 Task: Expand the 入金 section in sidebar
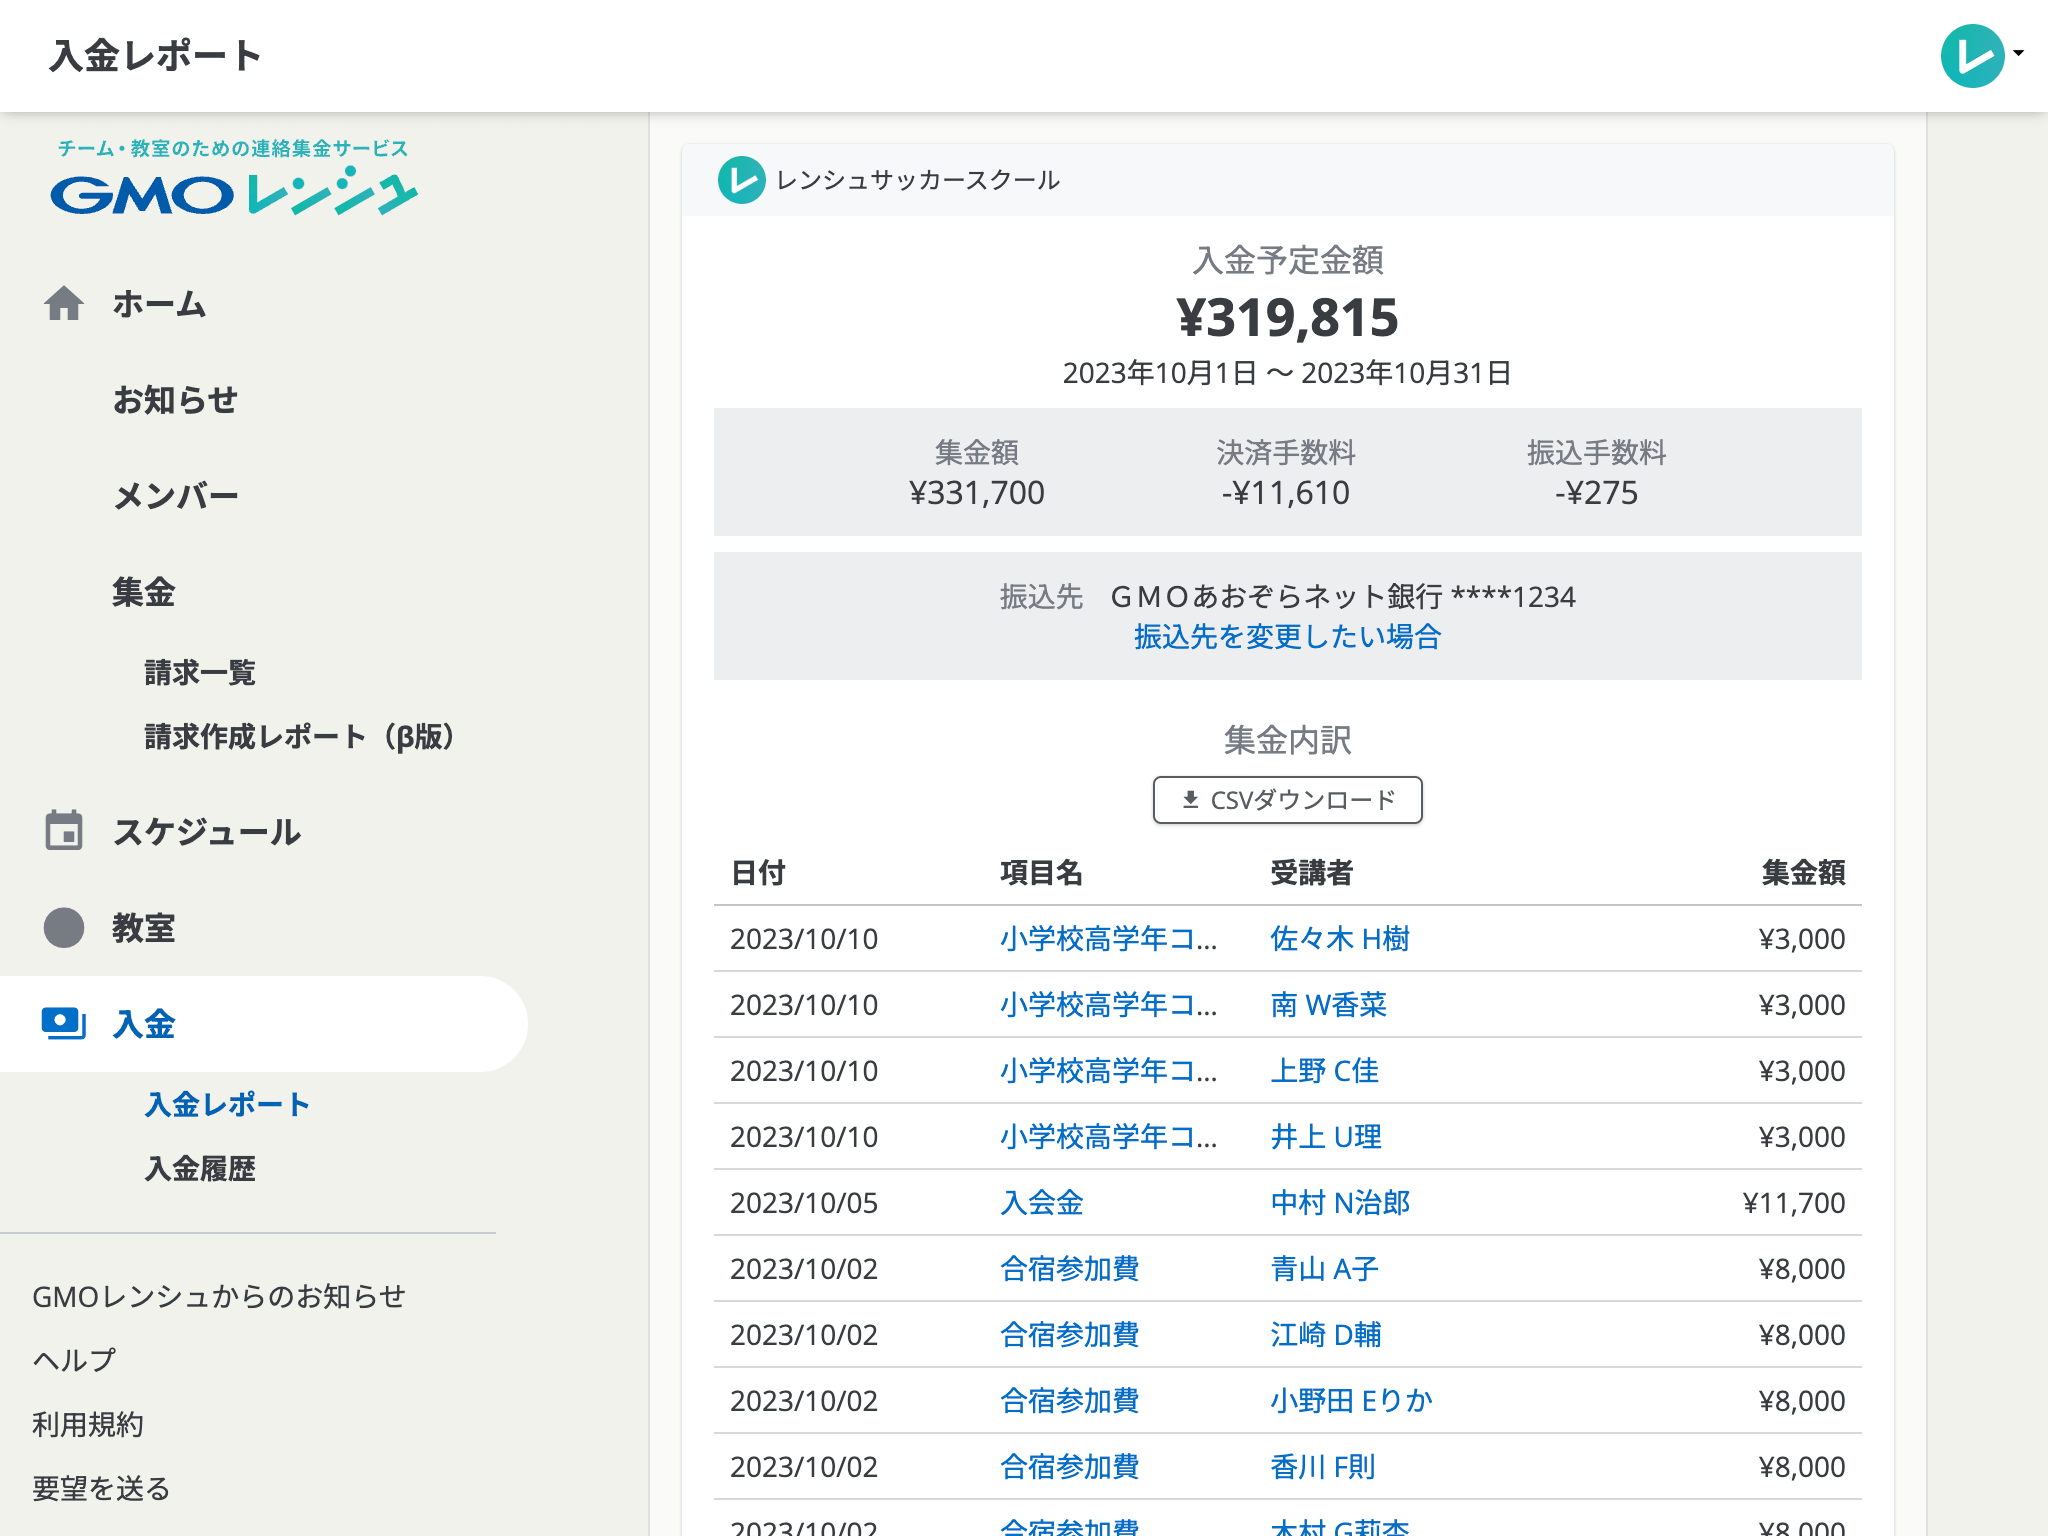(147, 1023)
